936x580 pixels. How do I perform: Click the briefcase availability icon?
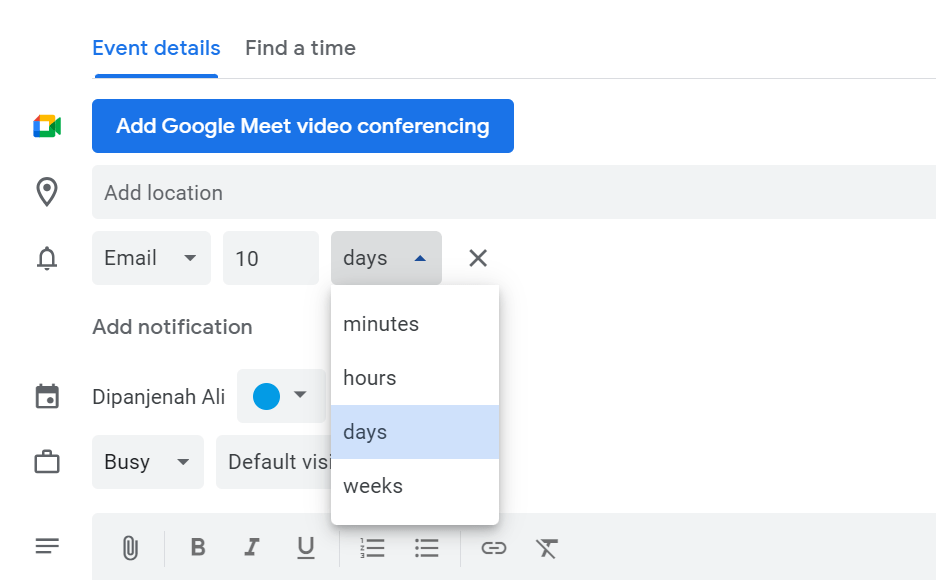click(47, 462)
